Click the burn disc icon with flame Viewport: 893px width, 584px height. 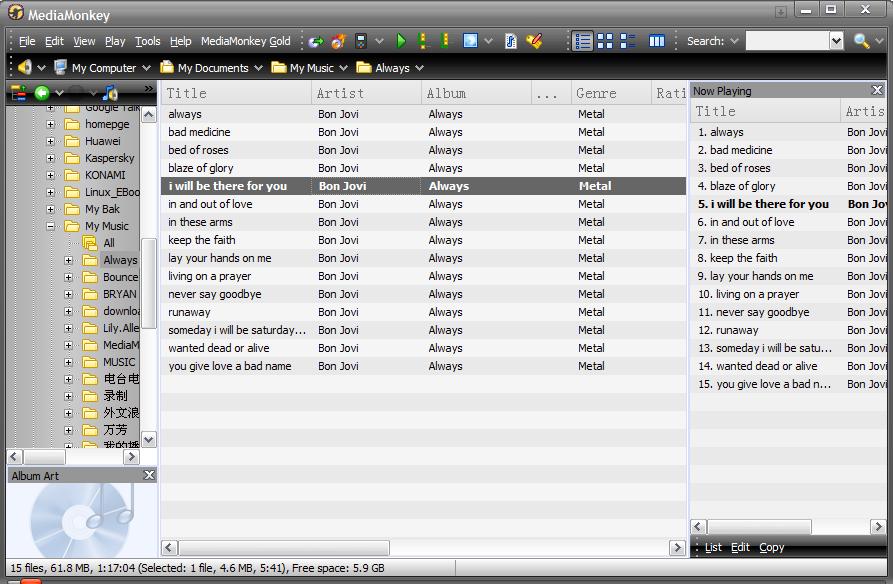coord(338,41)
